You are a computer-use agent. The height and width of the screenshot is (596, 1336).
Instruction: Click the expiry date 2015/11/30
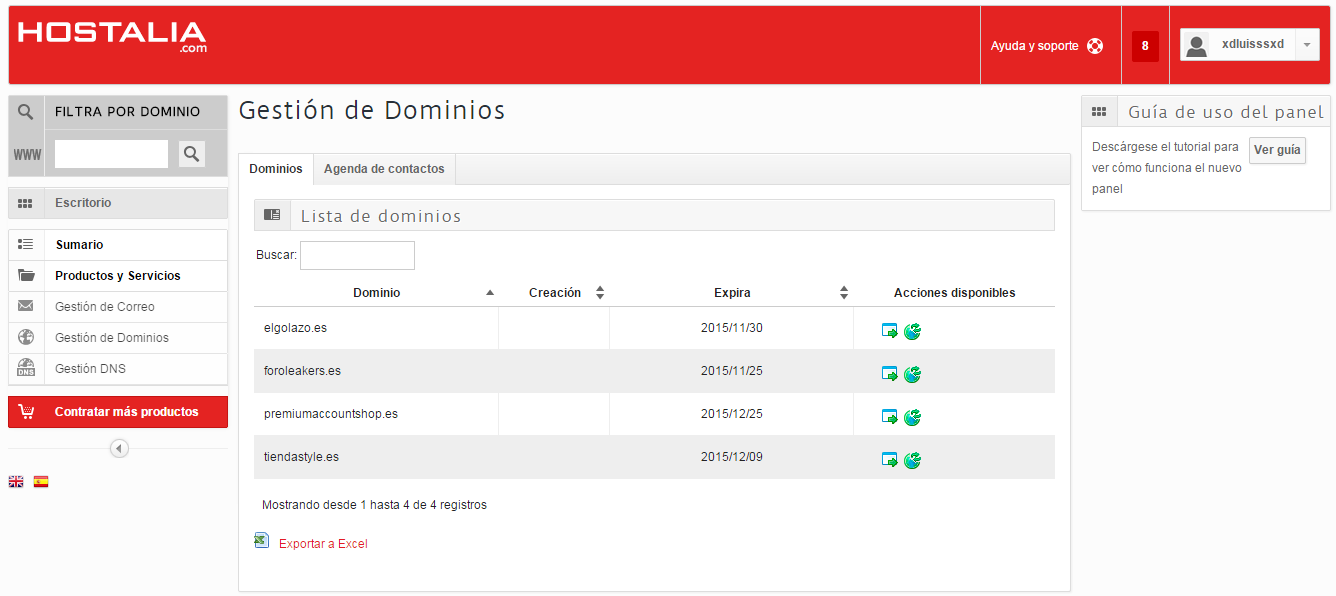(732, 328)
